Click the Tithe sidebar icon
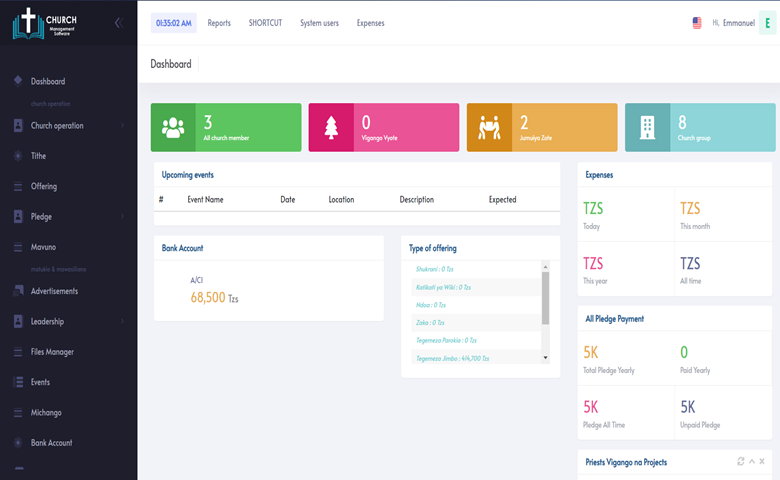This screenshot has height=480, width=780. click(x=18, y=156)
